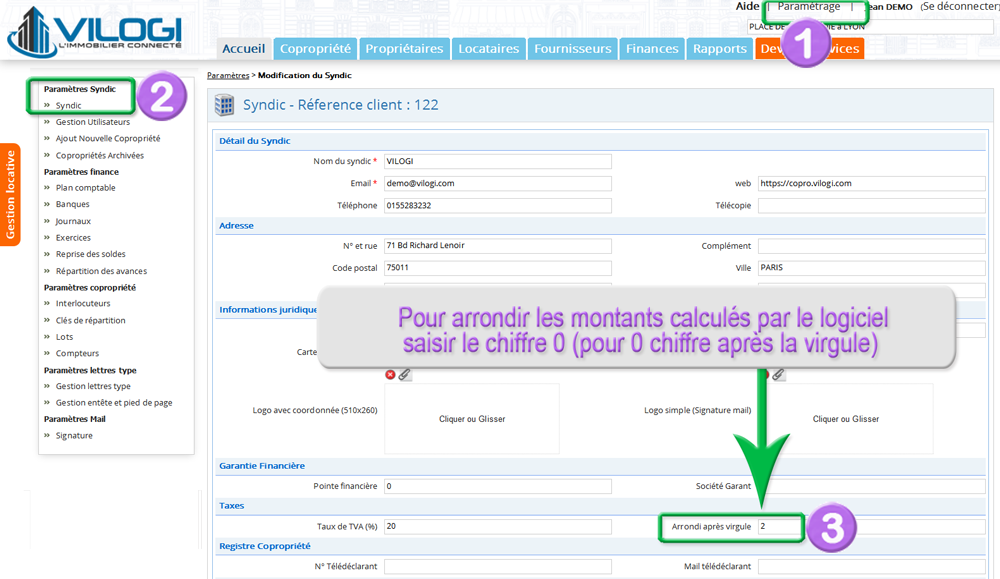This screenshot has height=579, width=1000.
Task: Open Paramétrage in top bar
Action: click(x=809, y=6)
